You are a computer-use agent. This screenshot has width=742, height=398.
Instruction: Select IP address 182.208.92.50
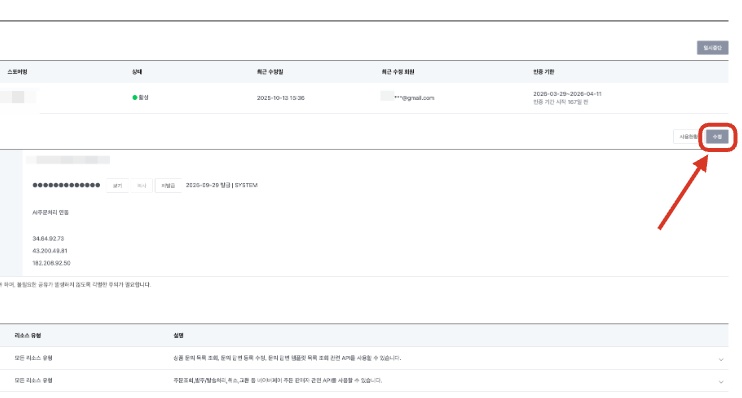click(51, 263)
